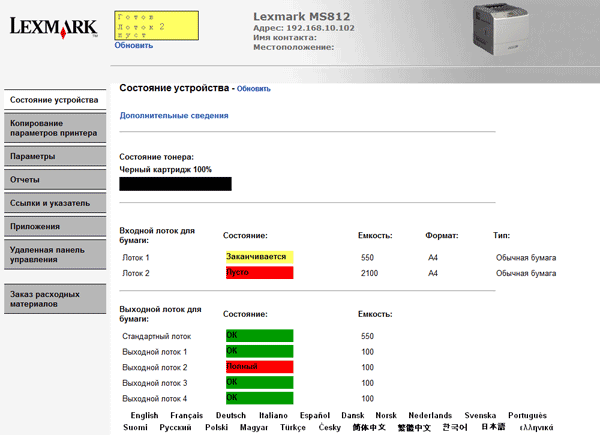This screenshot has width=600, height=435.
Task: Click the Lexmark logo
Action: point(54,28)
